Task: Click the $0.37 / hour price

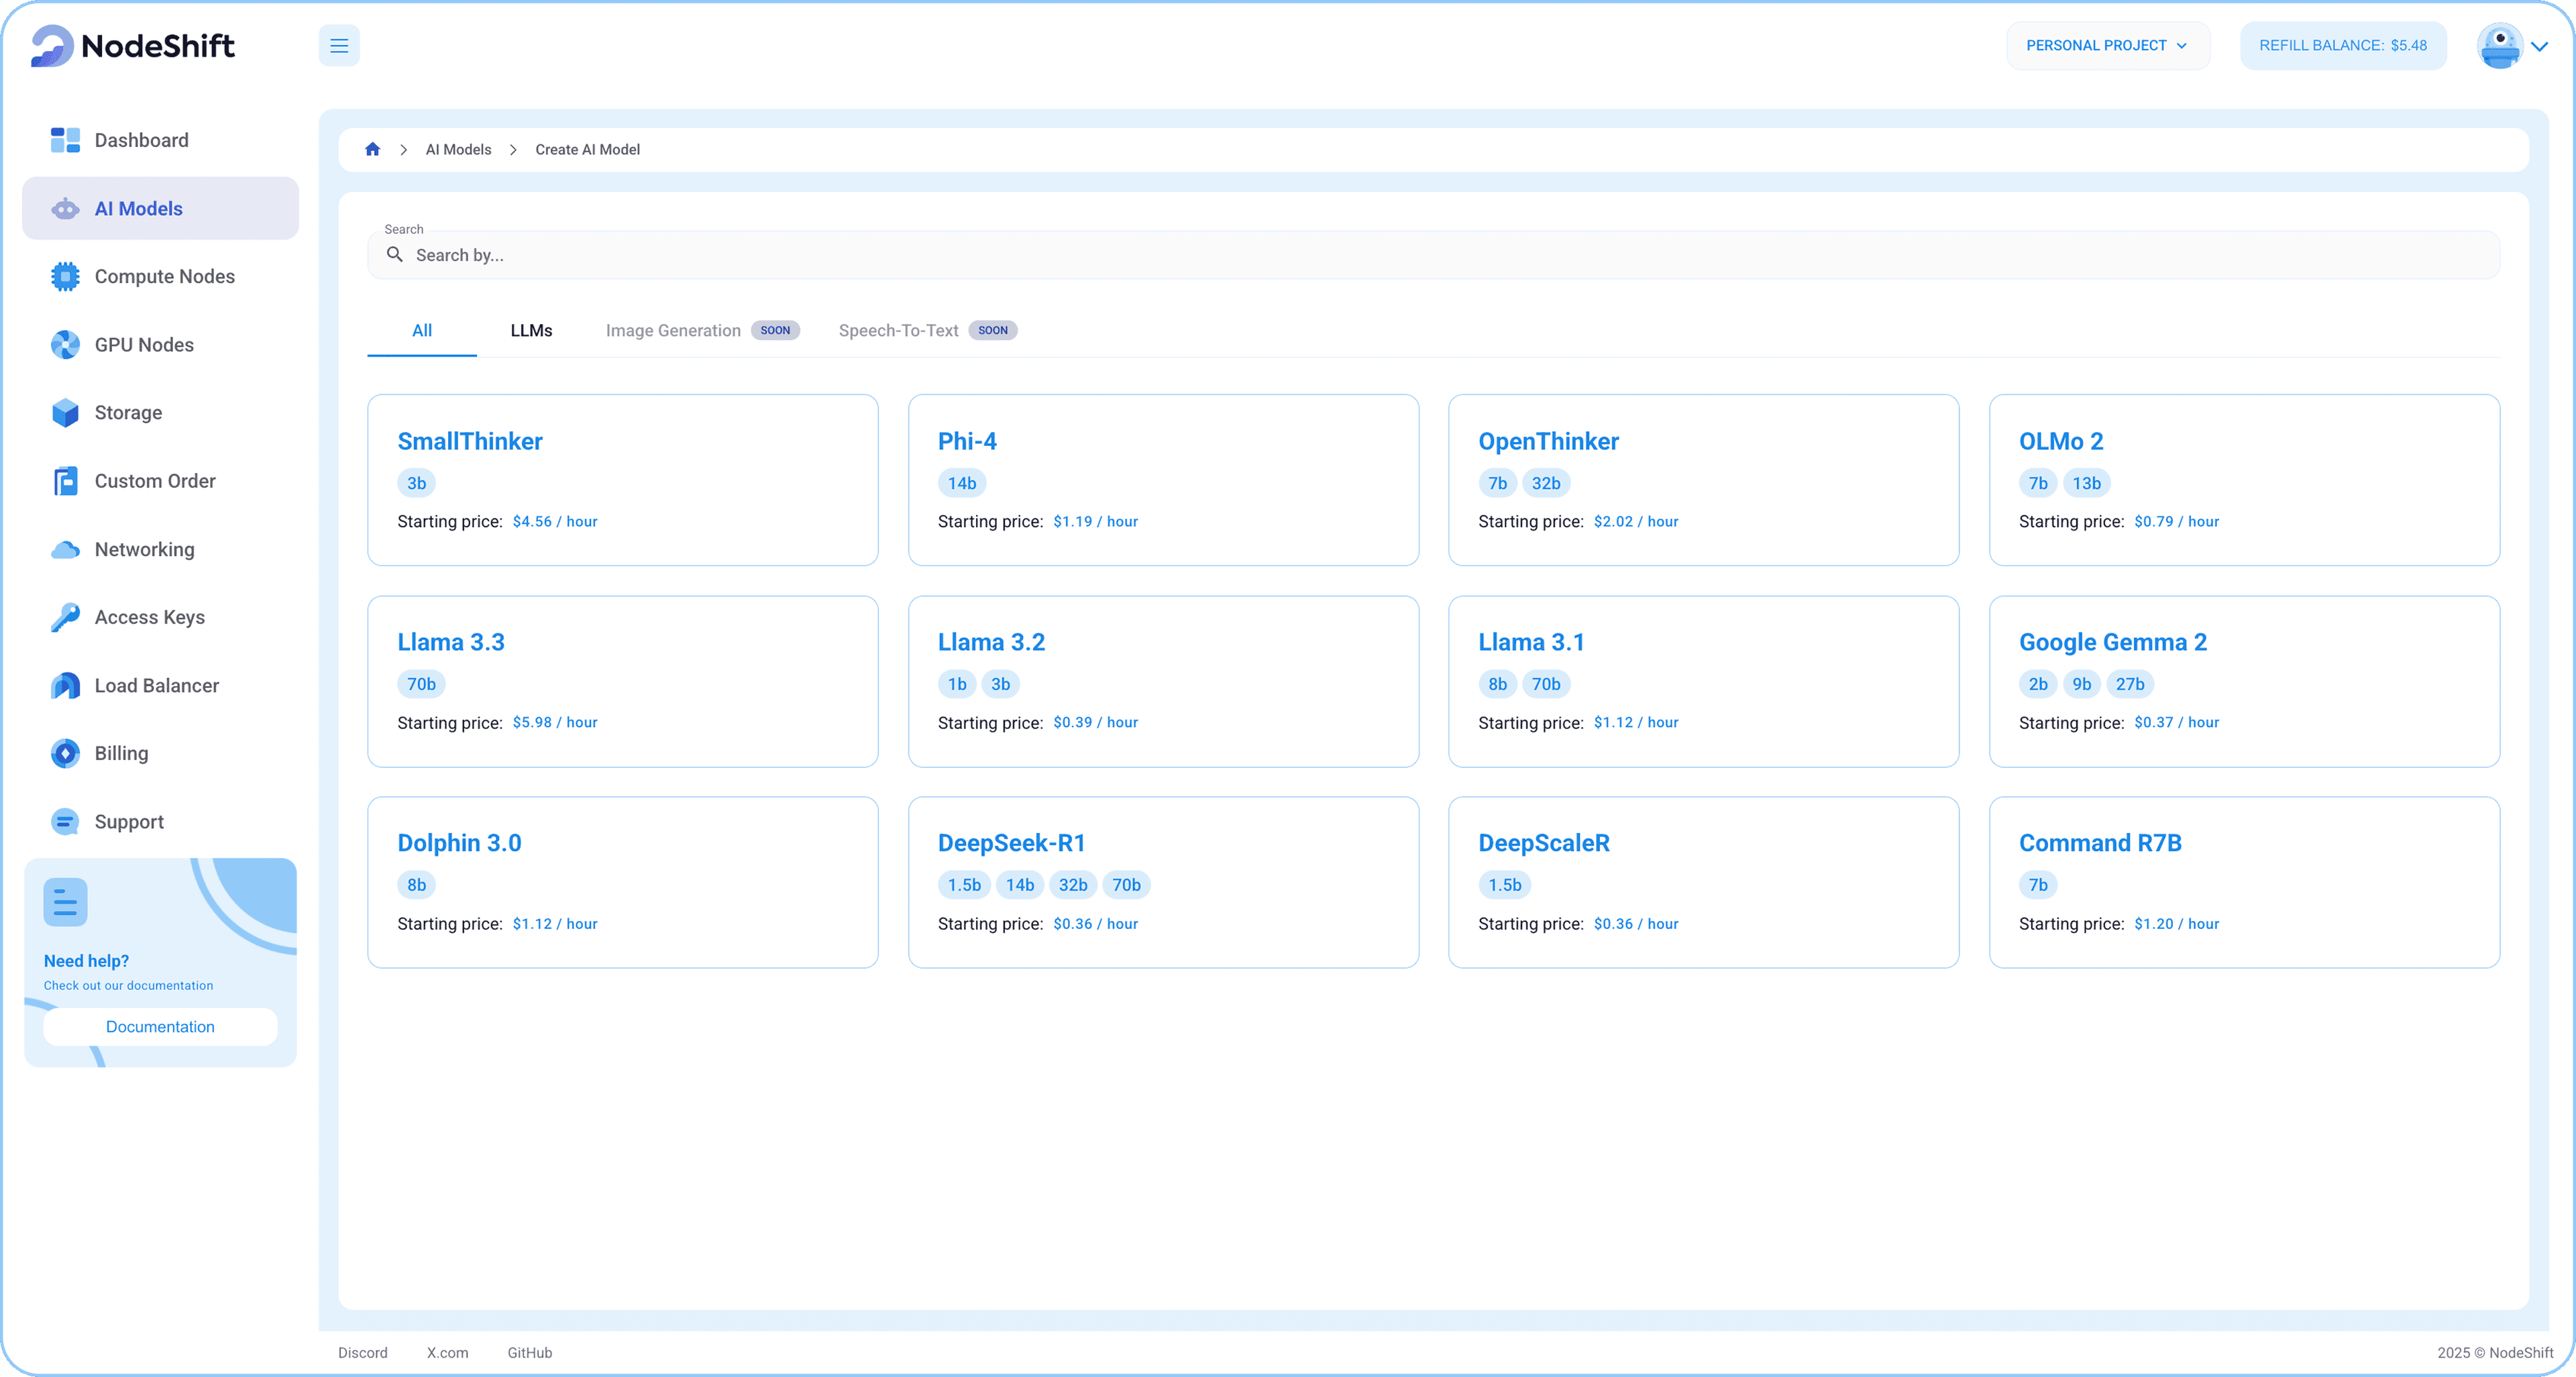Action: (x=2176, y=722)
